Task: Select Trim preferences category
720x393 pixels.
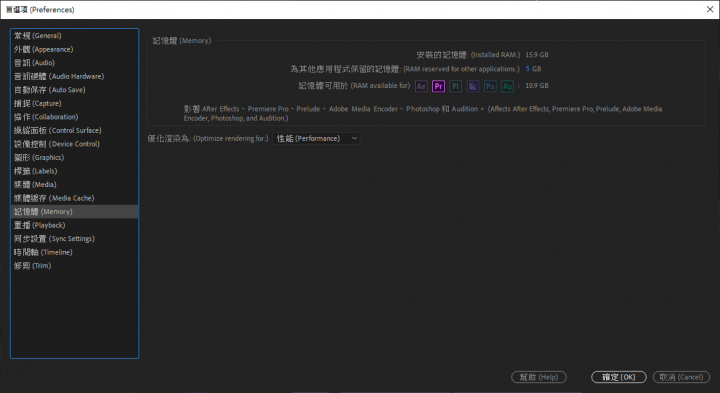Action: [x=74, y=266]
